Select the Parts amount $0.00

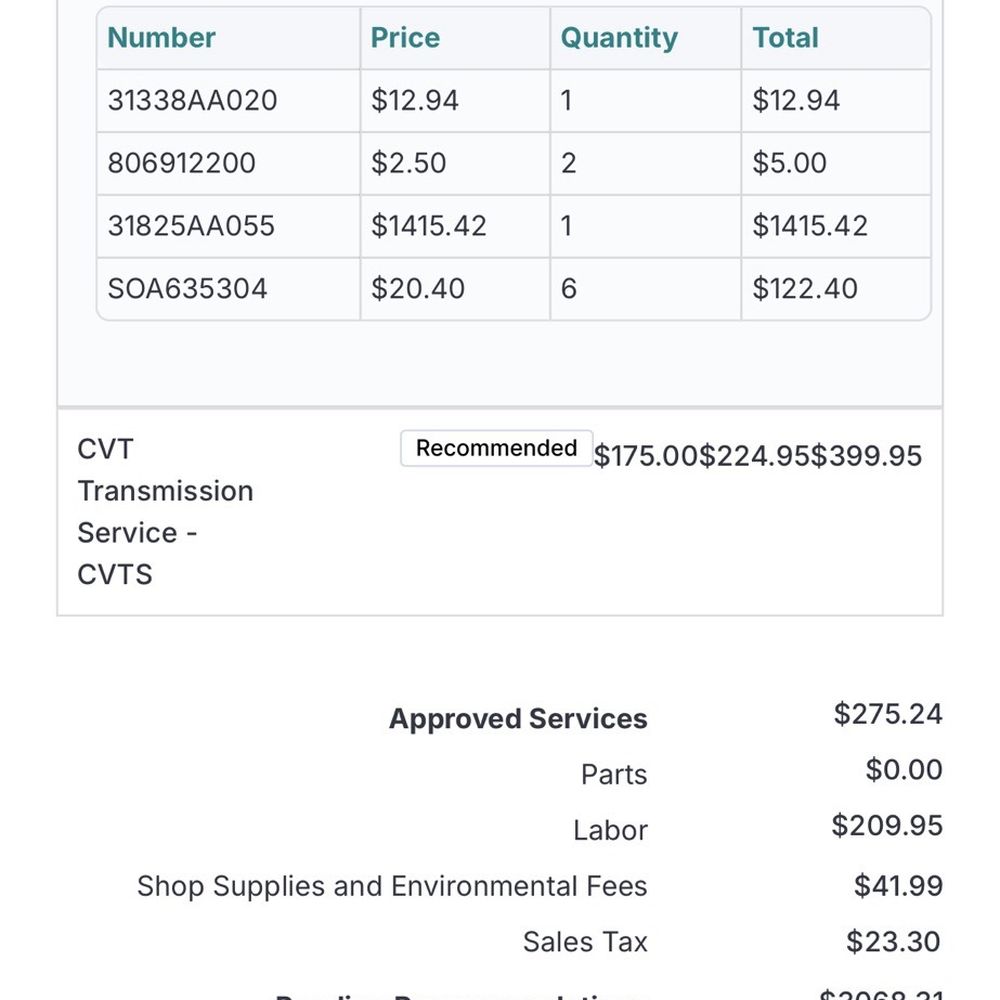[x=904, y=770]
